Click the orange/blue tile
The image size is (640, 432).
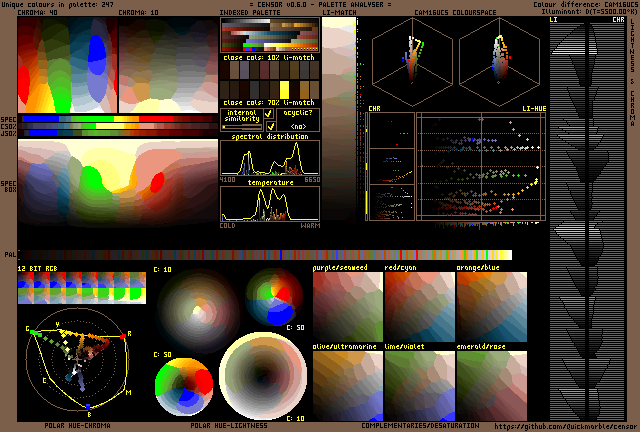pos(492,307)
